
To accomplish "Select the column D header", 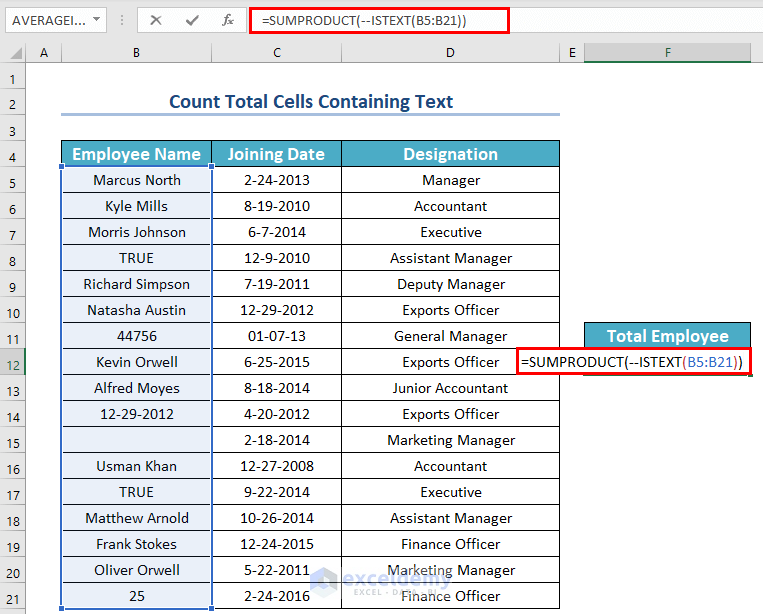I will click(450, 53).
